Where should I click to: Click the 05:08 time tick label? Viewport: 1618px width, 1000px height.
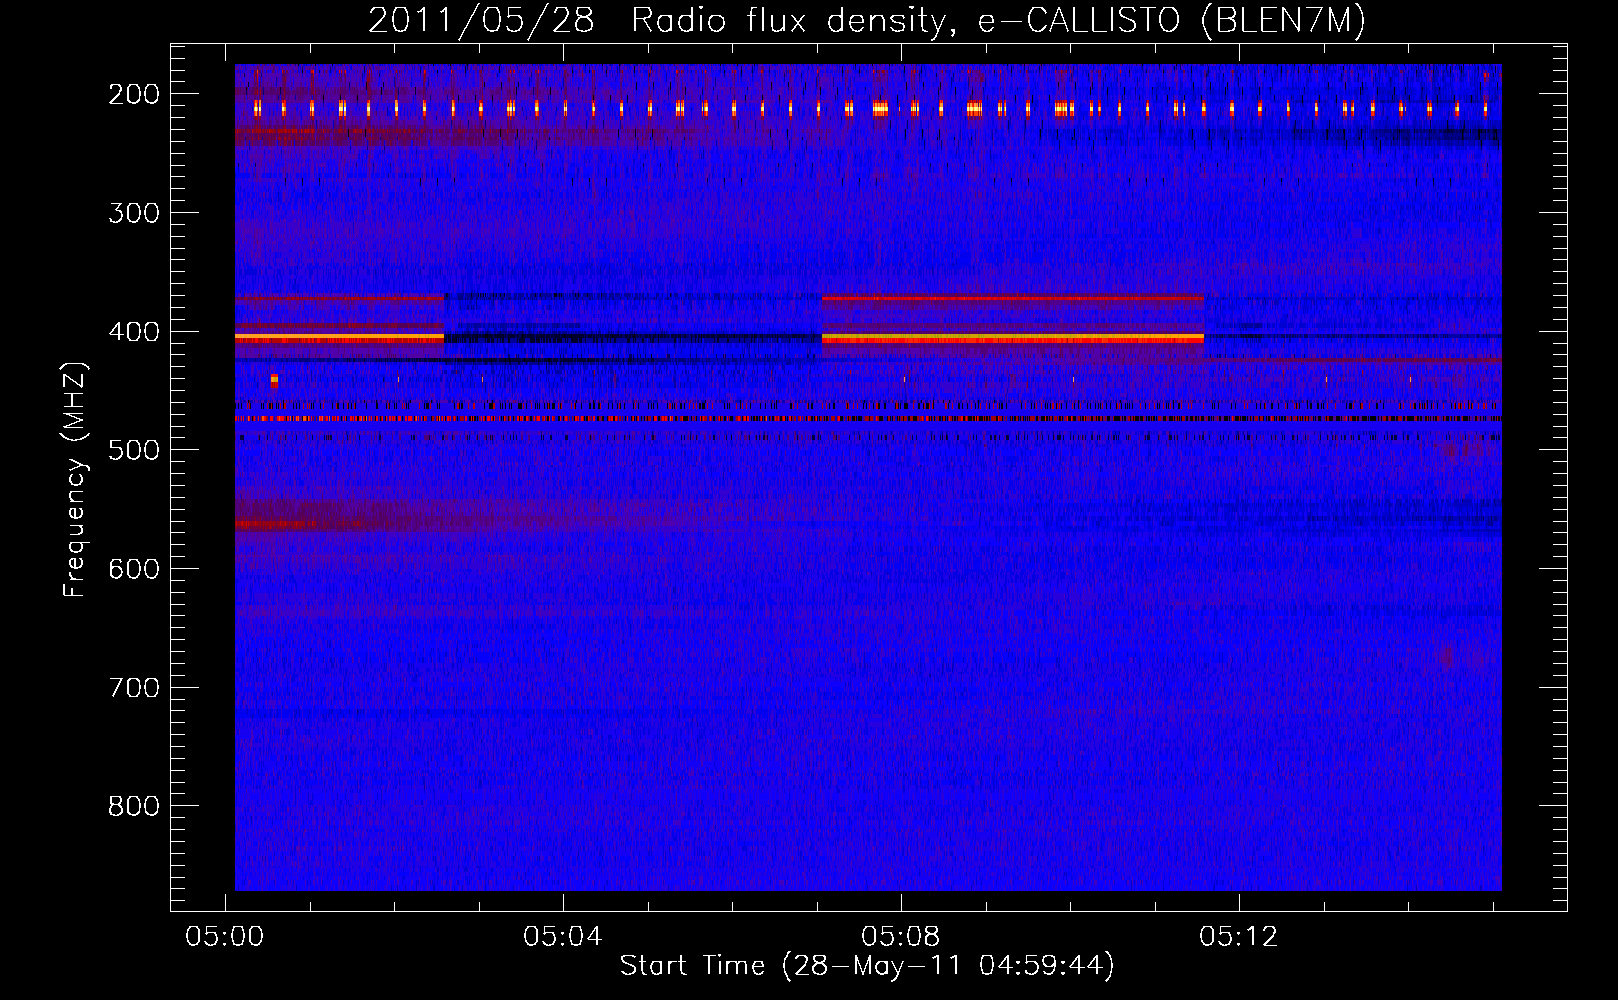pos(901,936)
